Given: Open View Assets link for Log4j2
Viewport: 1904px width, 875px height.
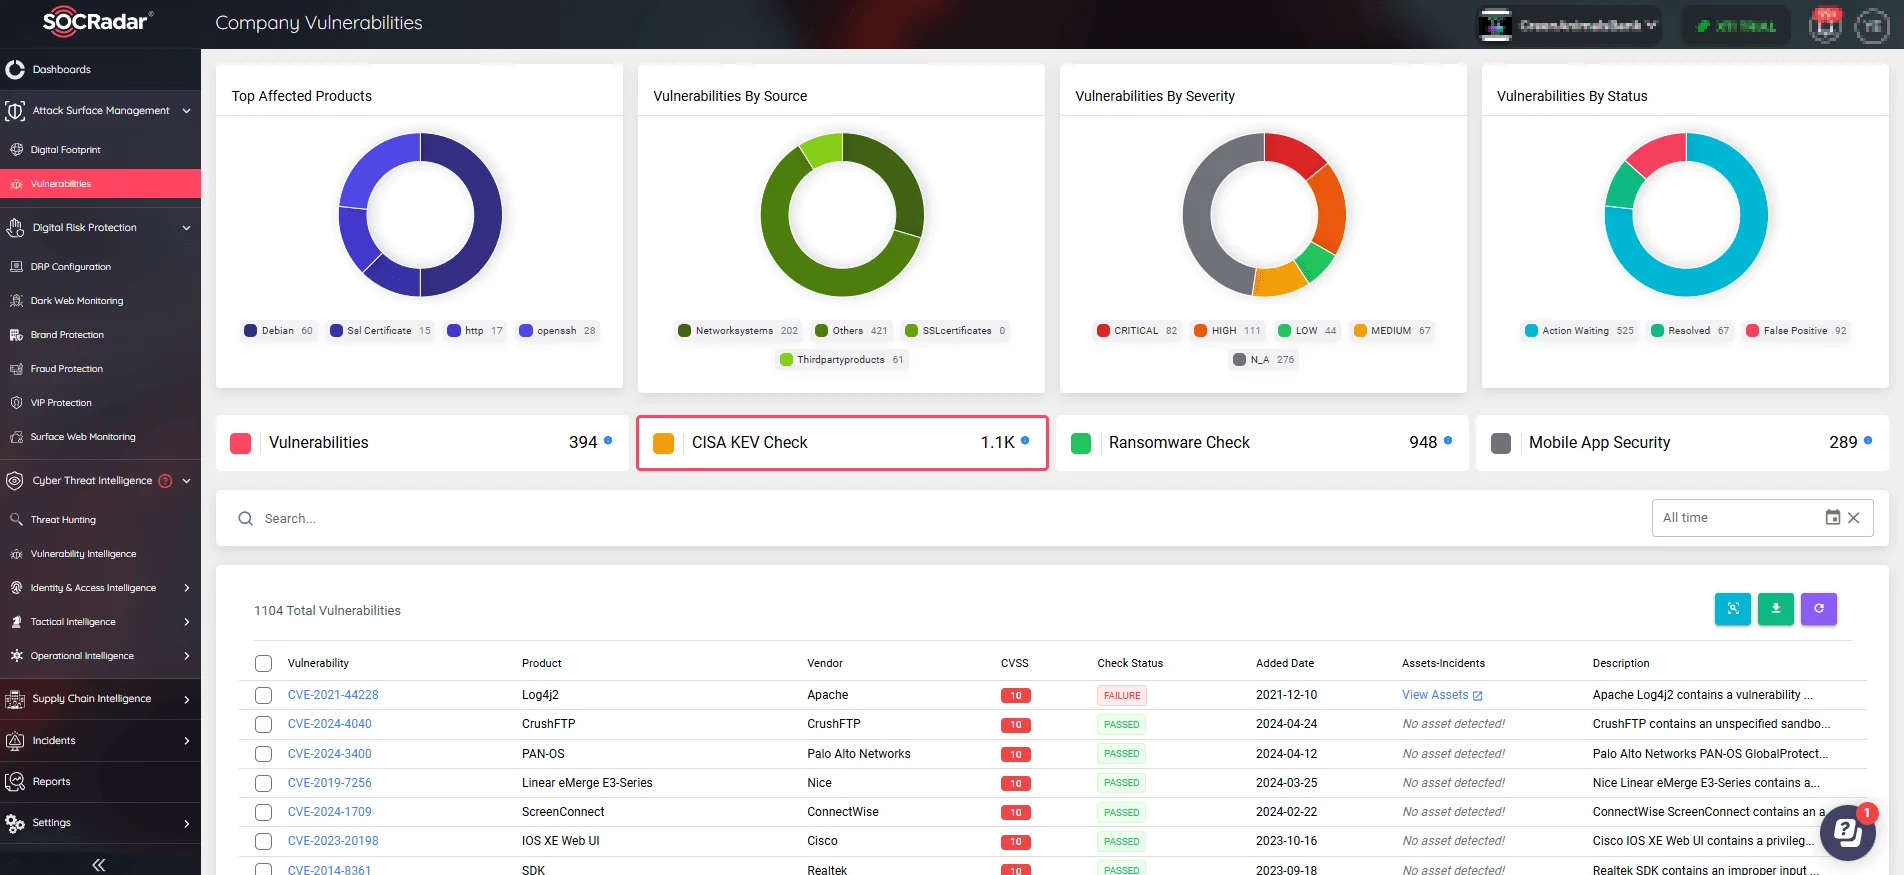Looking at the screenshot, I should click(x=1442, y=695).
